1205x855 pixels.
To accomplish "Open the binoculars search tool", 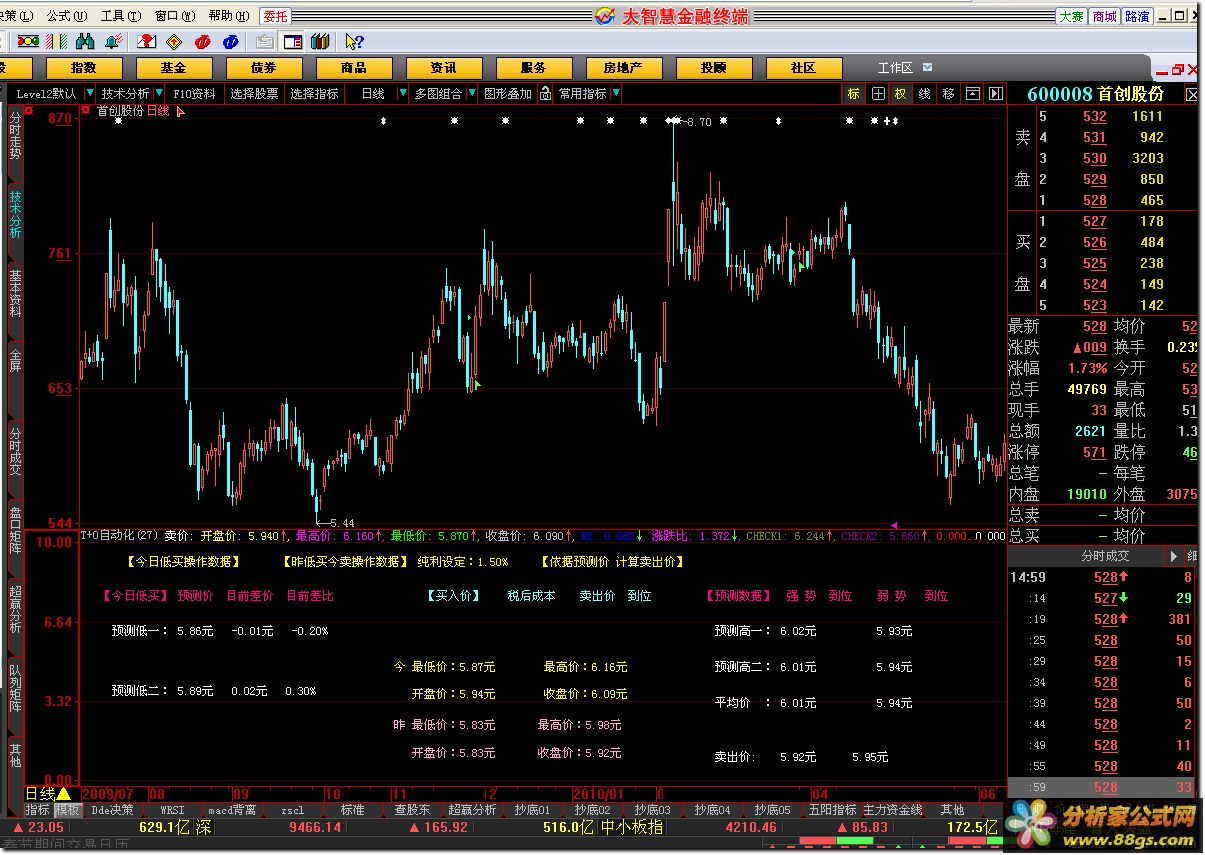I will (x=85, y=41).
